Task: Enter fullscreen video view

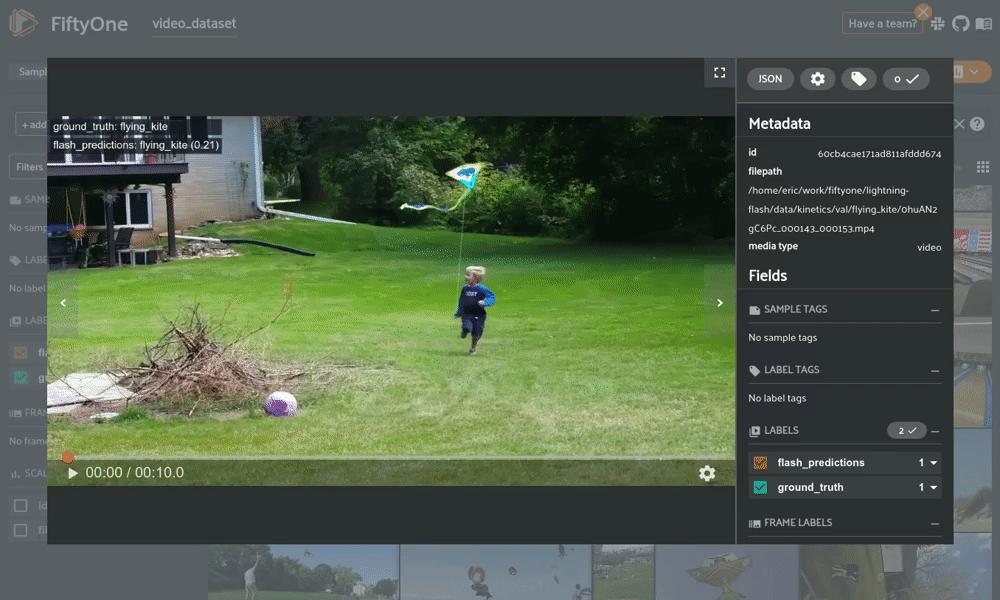Action: 719,73
